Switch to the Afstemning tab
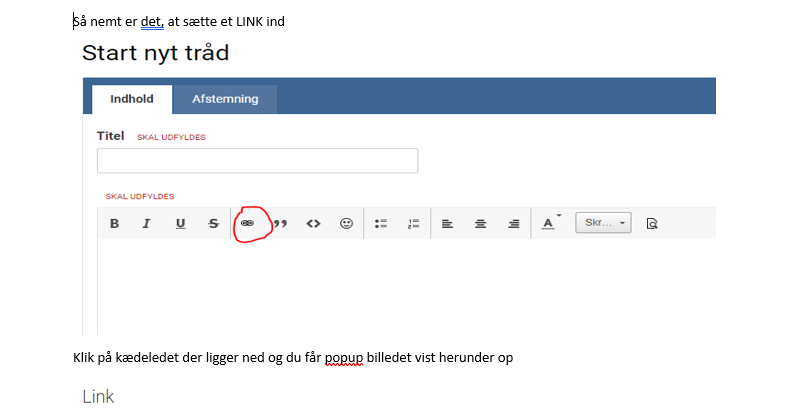 pos(225,99)
